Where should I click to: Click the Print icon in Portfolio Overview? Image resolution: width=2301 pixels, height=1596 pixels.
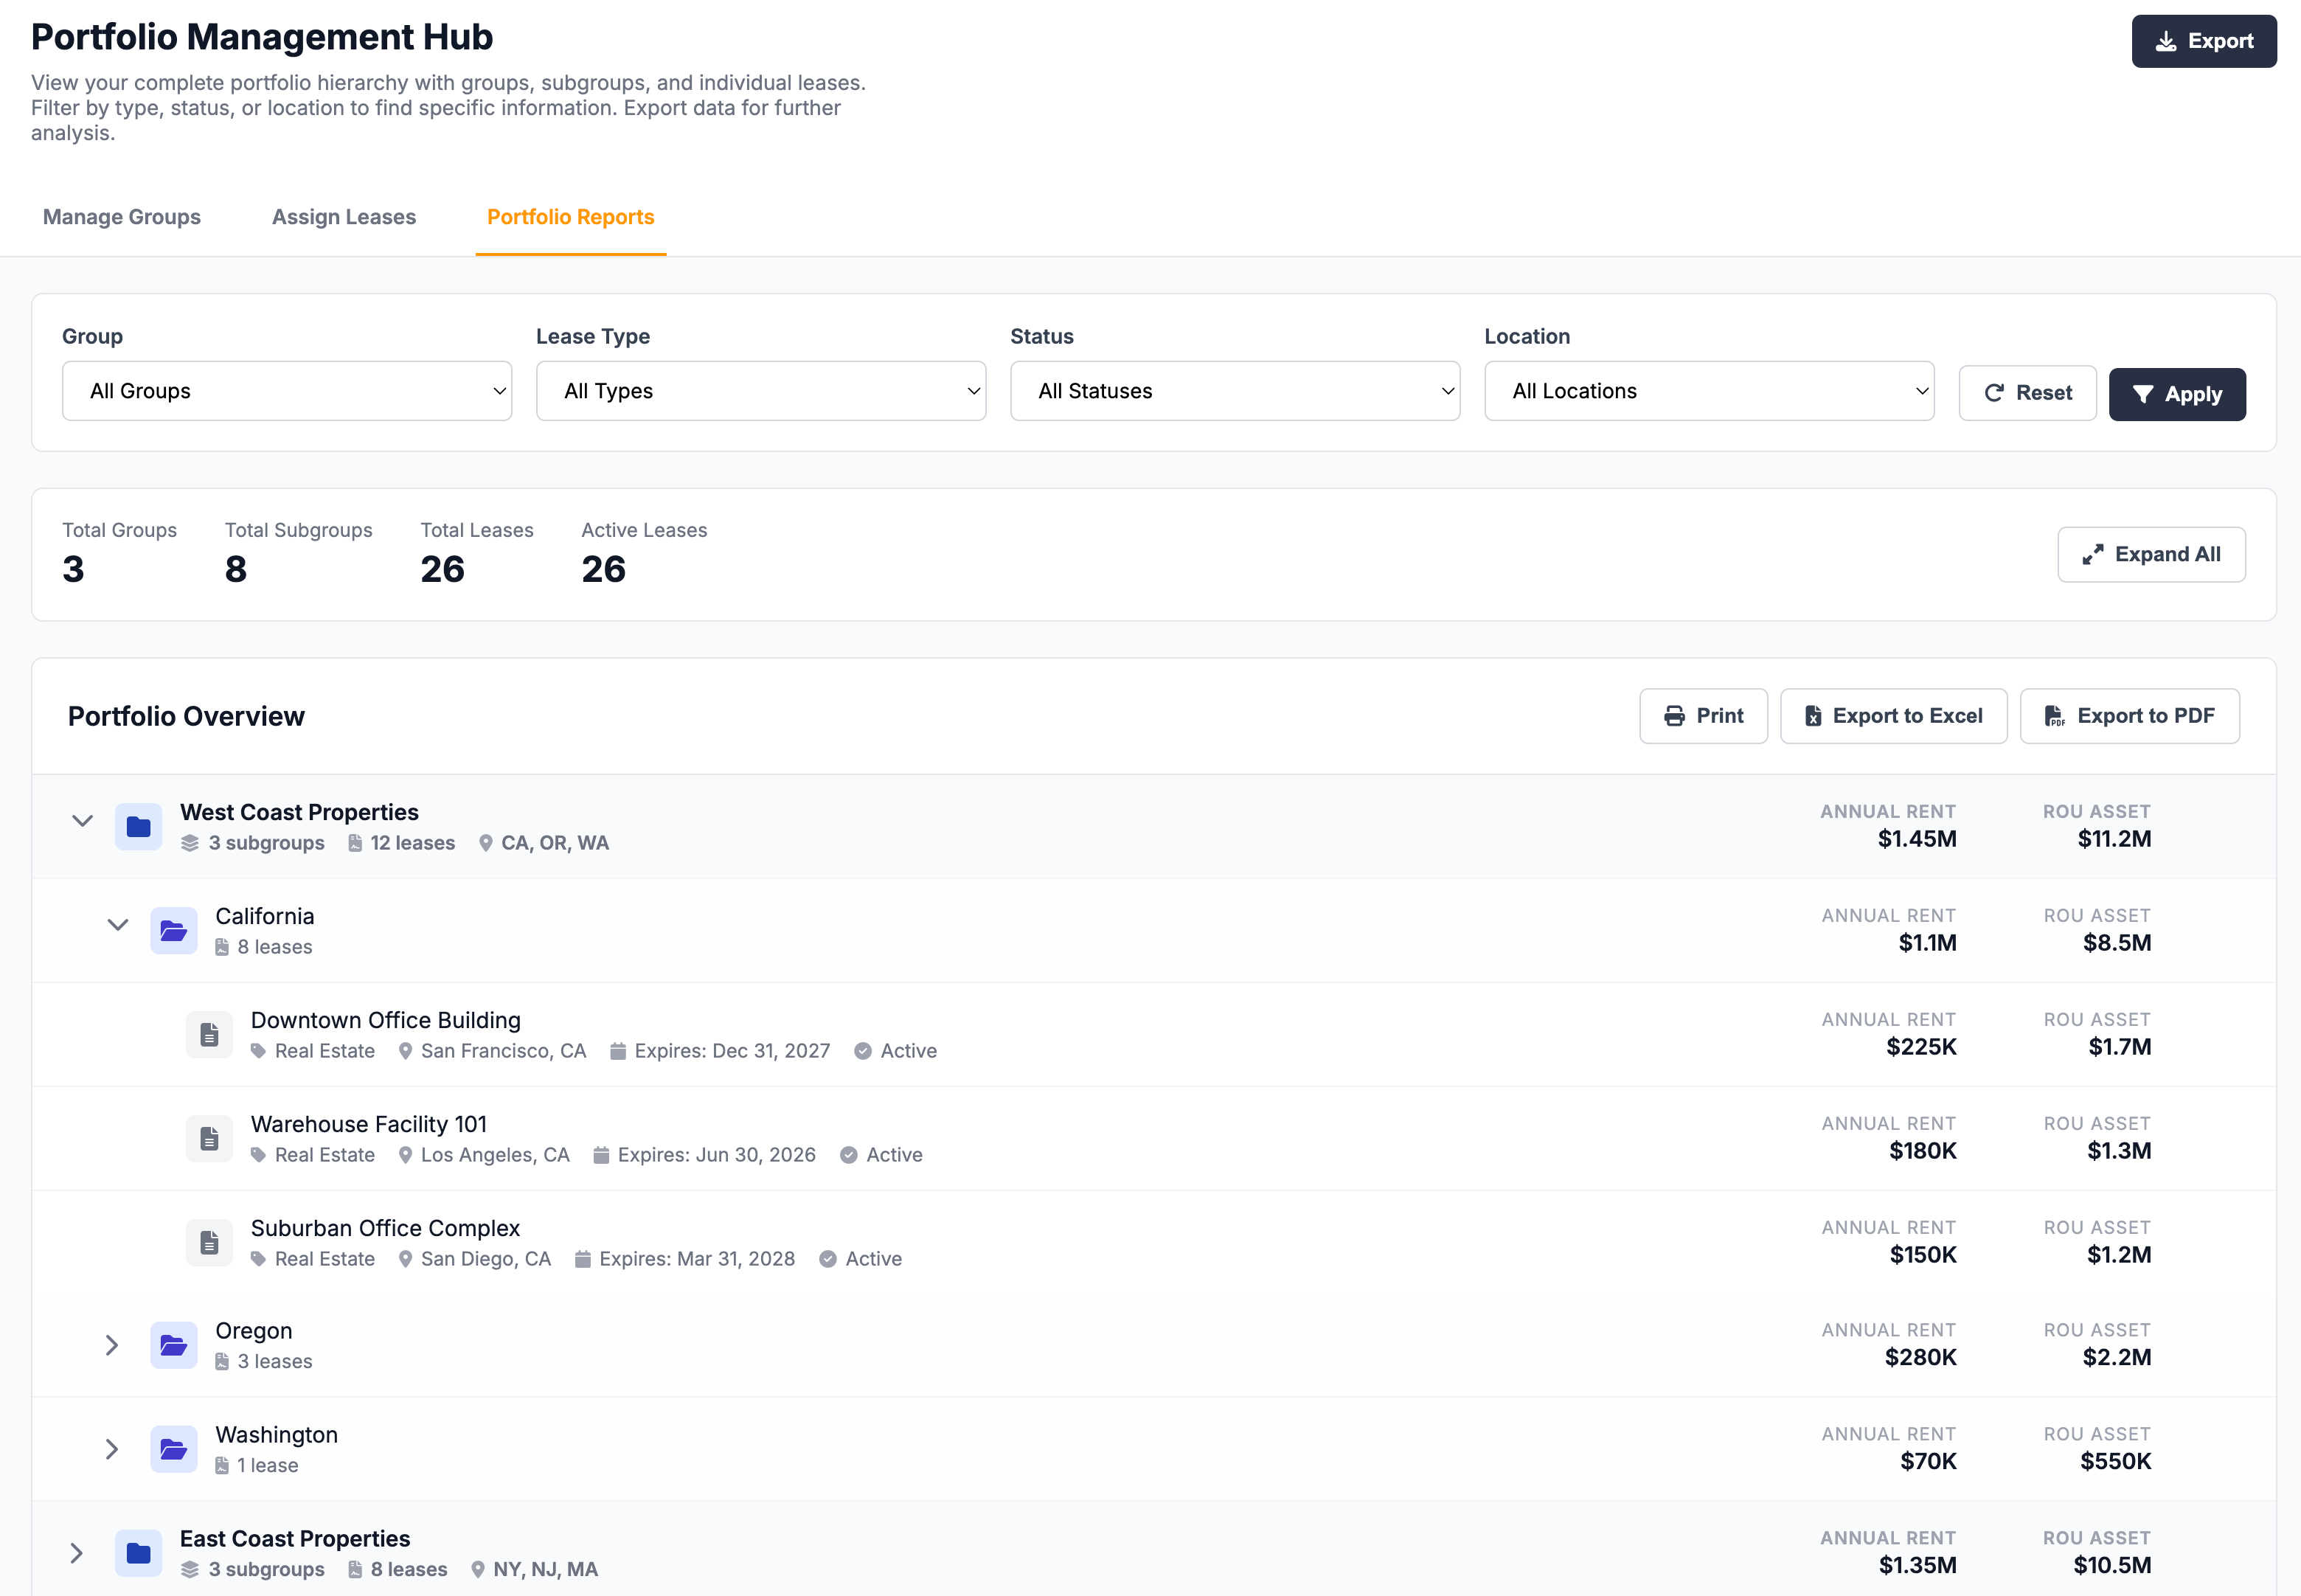(x=1676, y=715)
